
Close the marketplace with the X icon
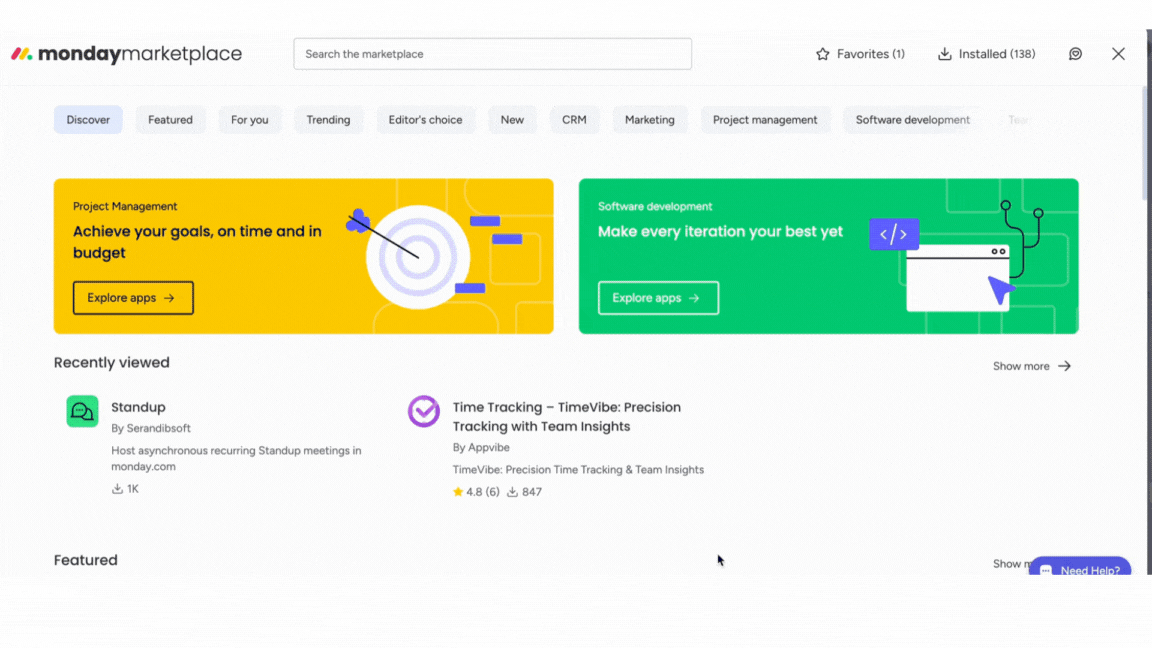pos(1118,54)
